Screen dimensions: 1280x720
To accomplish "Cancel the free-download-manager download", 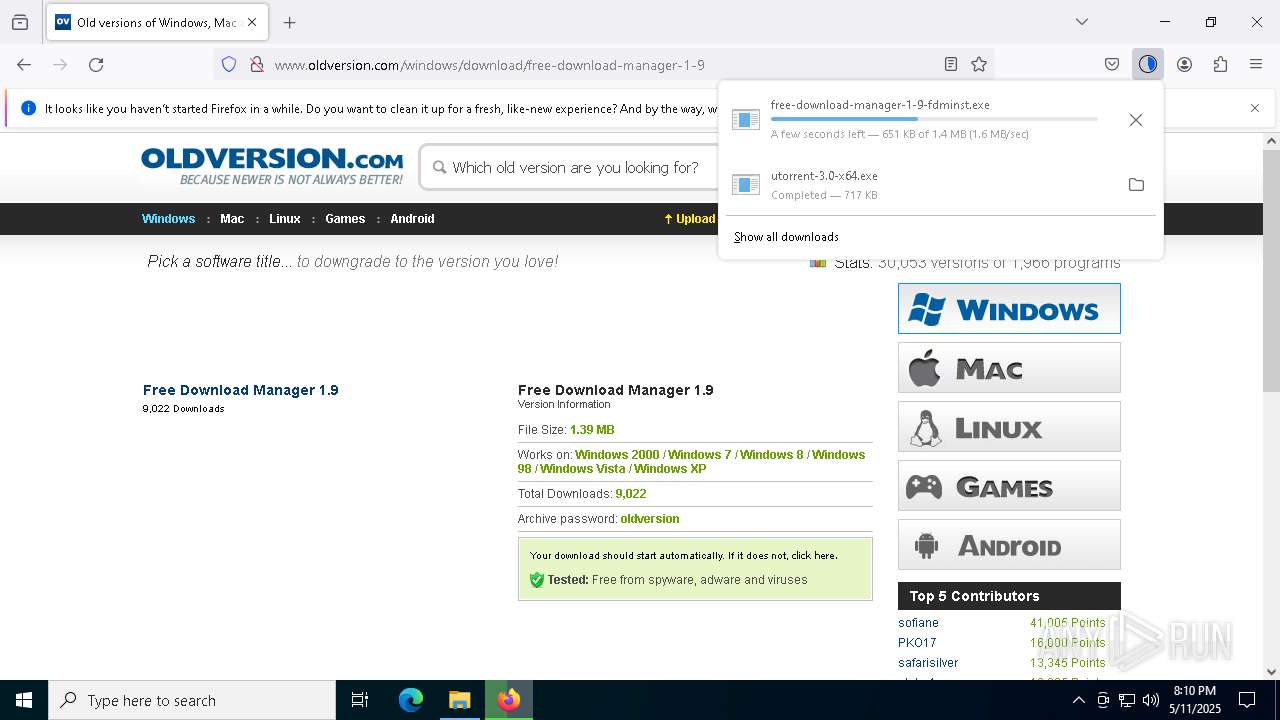I will click(1136, 120).
